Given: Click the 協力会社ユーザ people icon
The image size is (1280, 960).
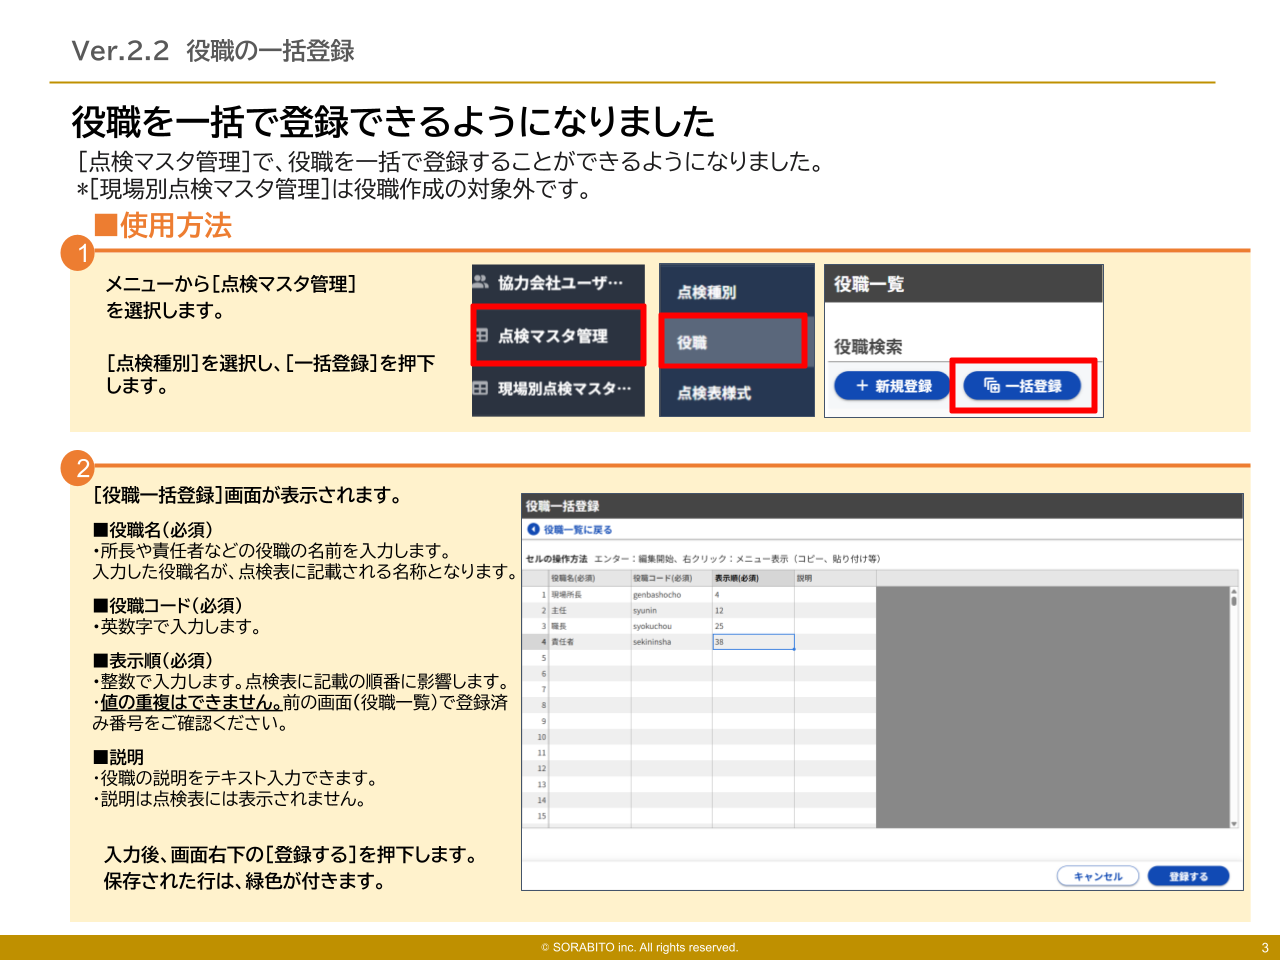Looking at the screenshot, I should click(481, 282).
